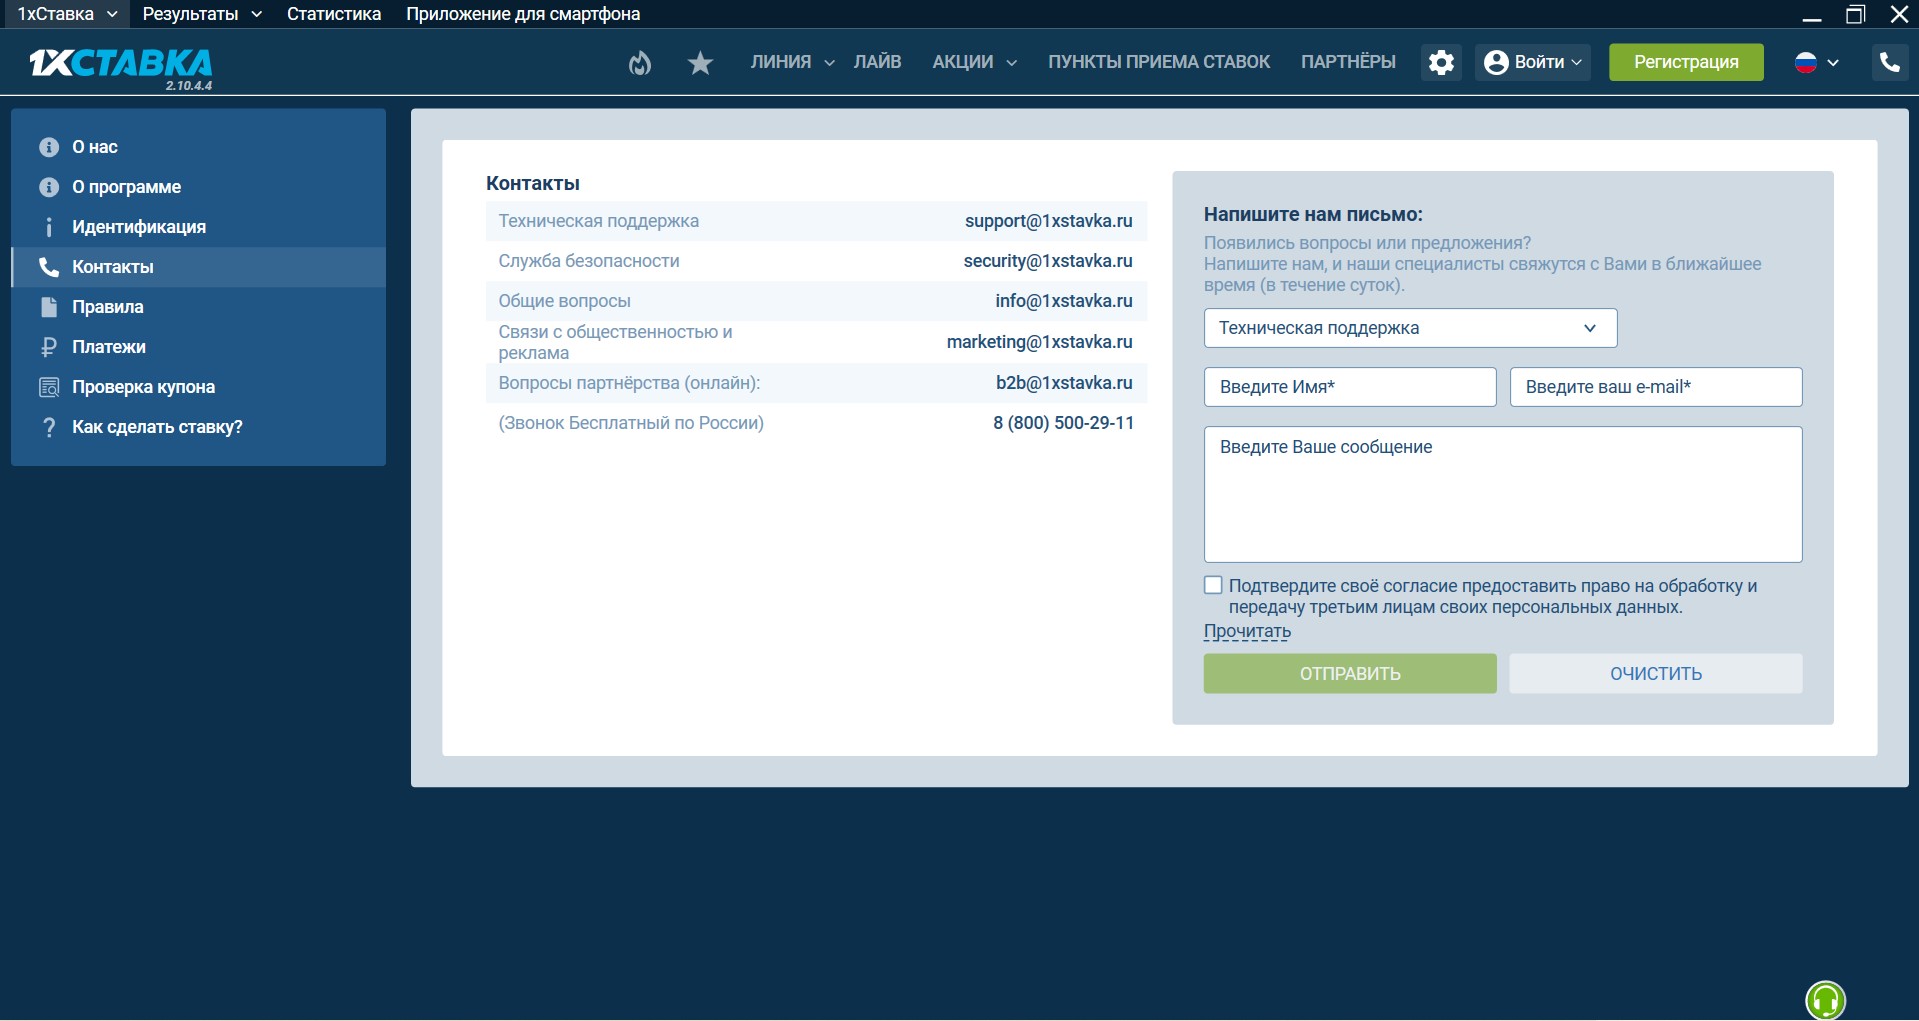Click the Russian flag language icon
Image resolution: width=1919 pixels, height=1021 pixels.
pyautogui.click(x=1805, y=62)
